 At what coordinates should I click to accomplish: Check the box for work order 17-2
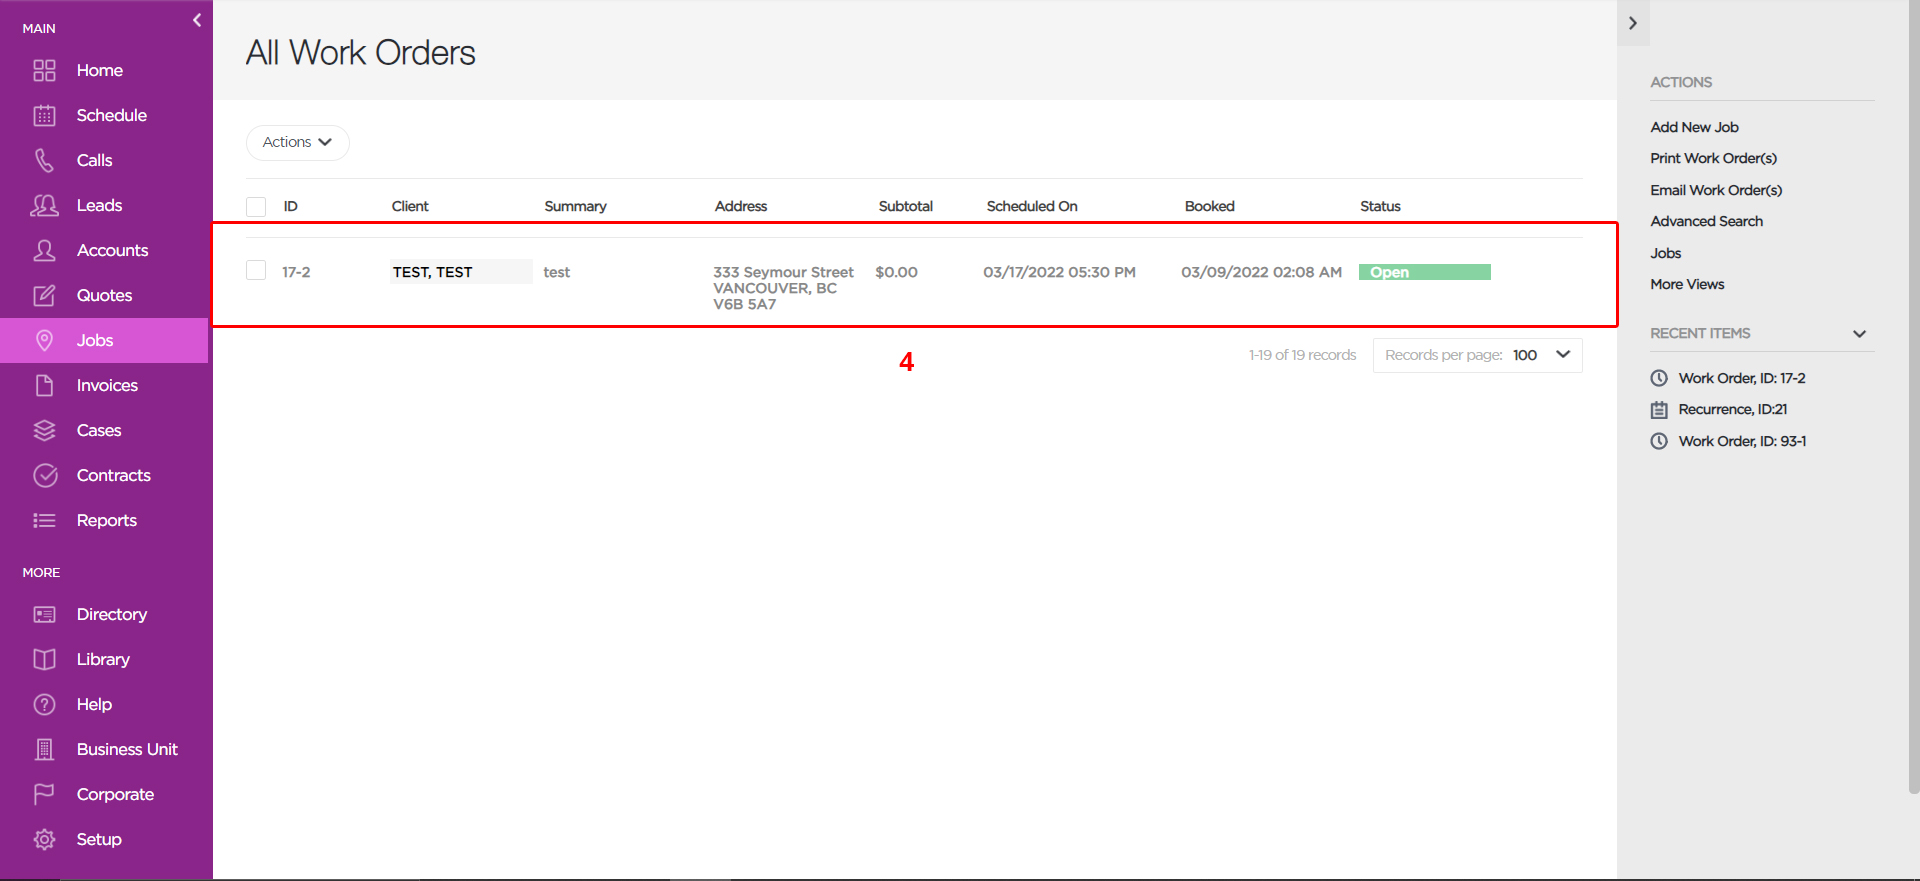256,270
